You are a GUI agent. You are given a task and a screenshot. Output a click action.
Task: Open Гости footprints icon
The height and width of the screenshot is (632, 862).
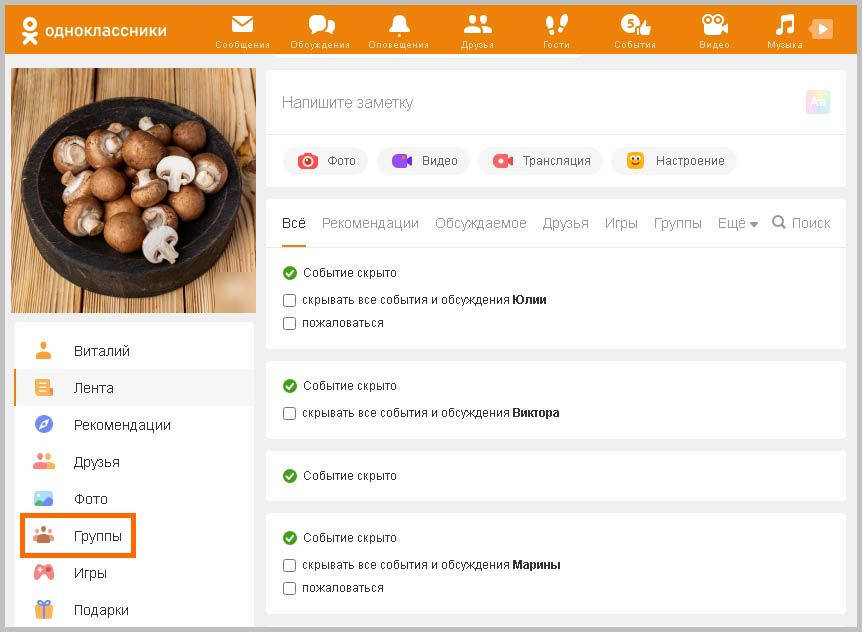556,25
